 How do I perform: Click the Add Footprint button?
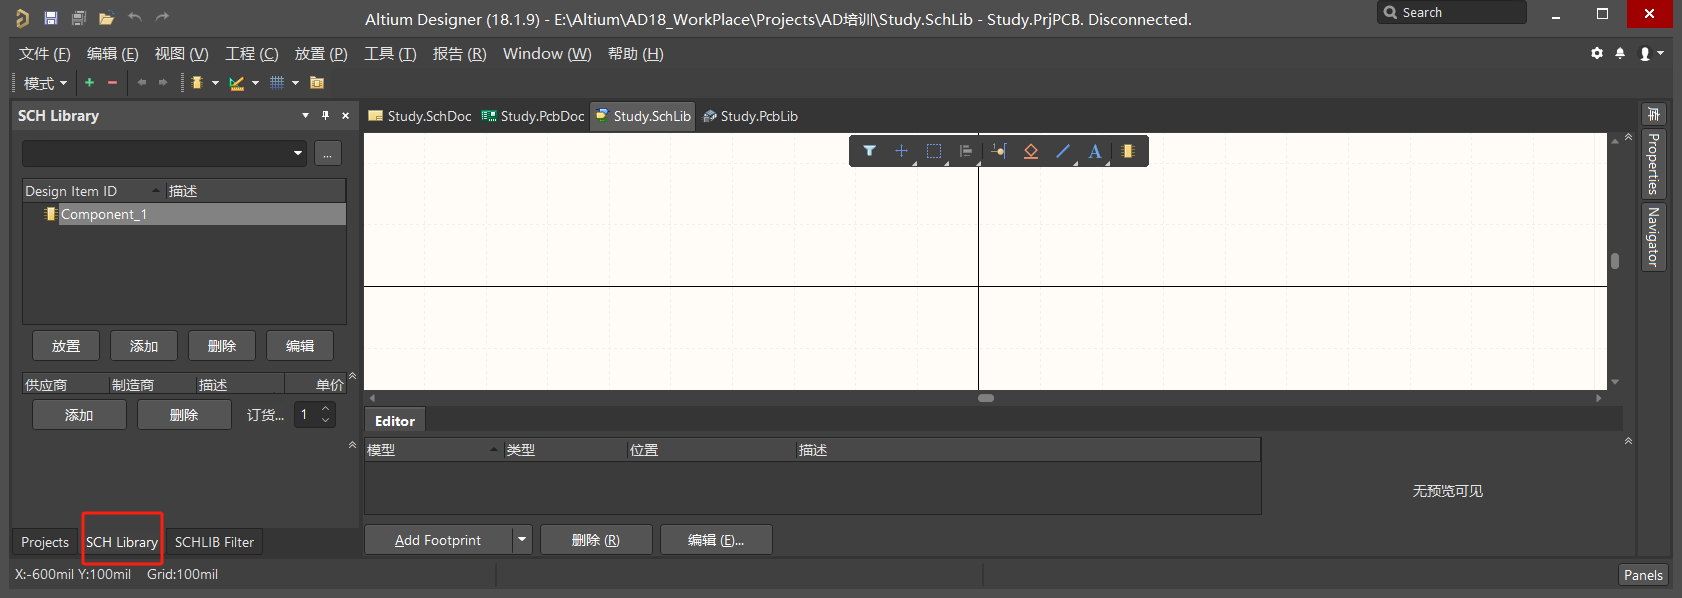[x=438, y=540]
